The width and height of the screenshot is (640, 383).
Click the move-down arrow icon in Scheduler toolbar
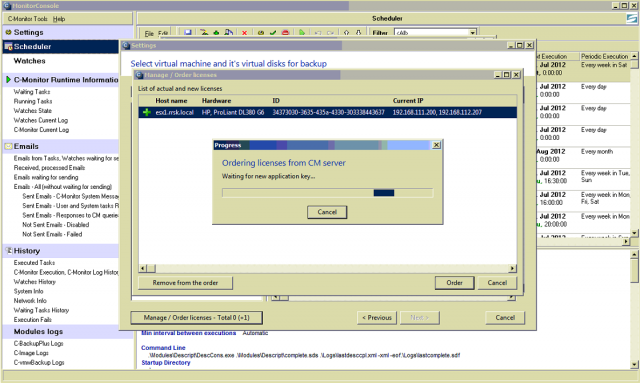(x=358, y=33)
